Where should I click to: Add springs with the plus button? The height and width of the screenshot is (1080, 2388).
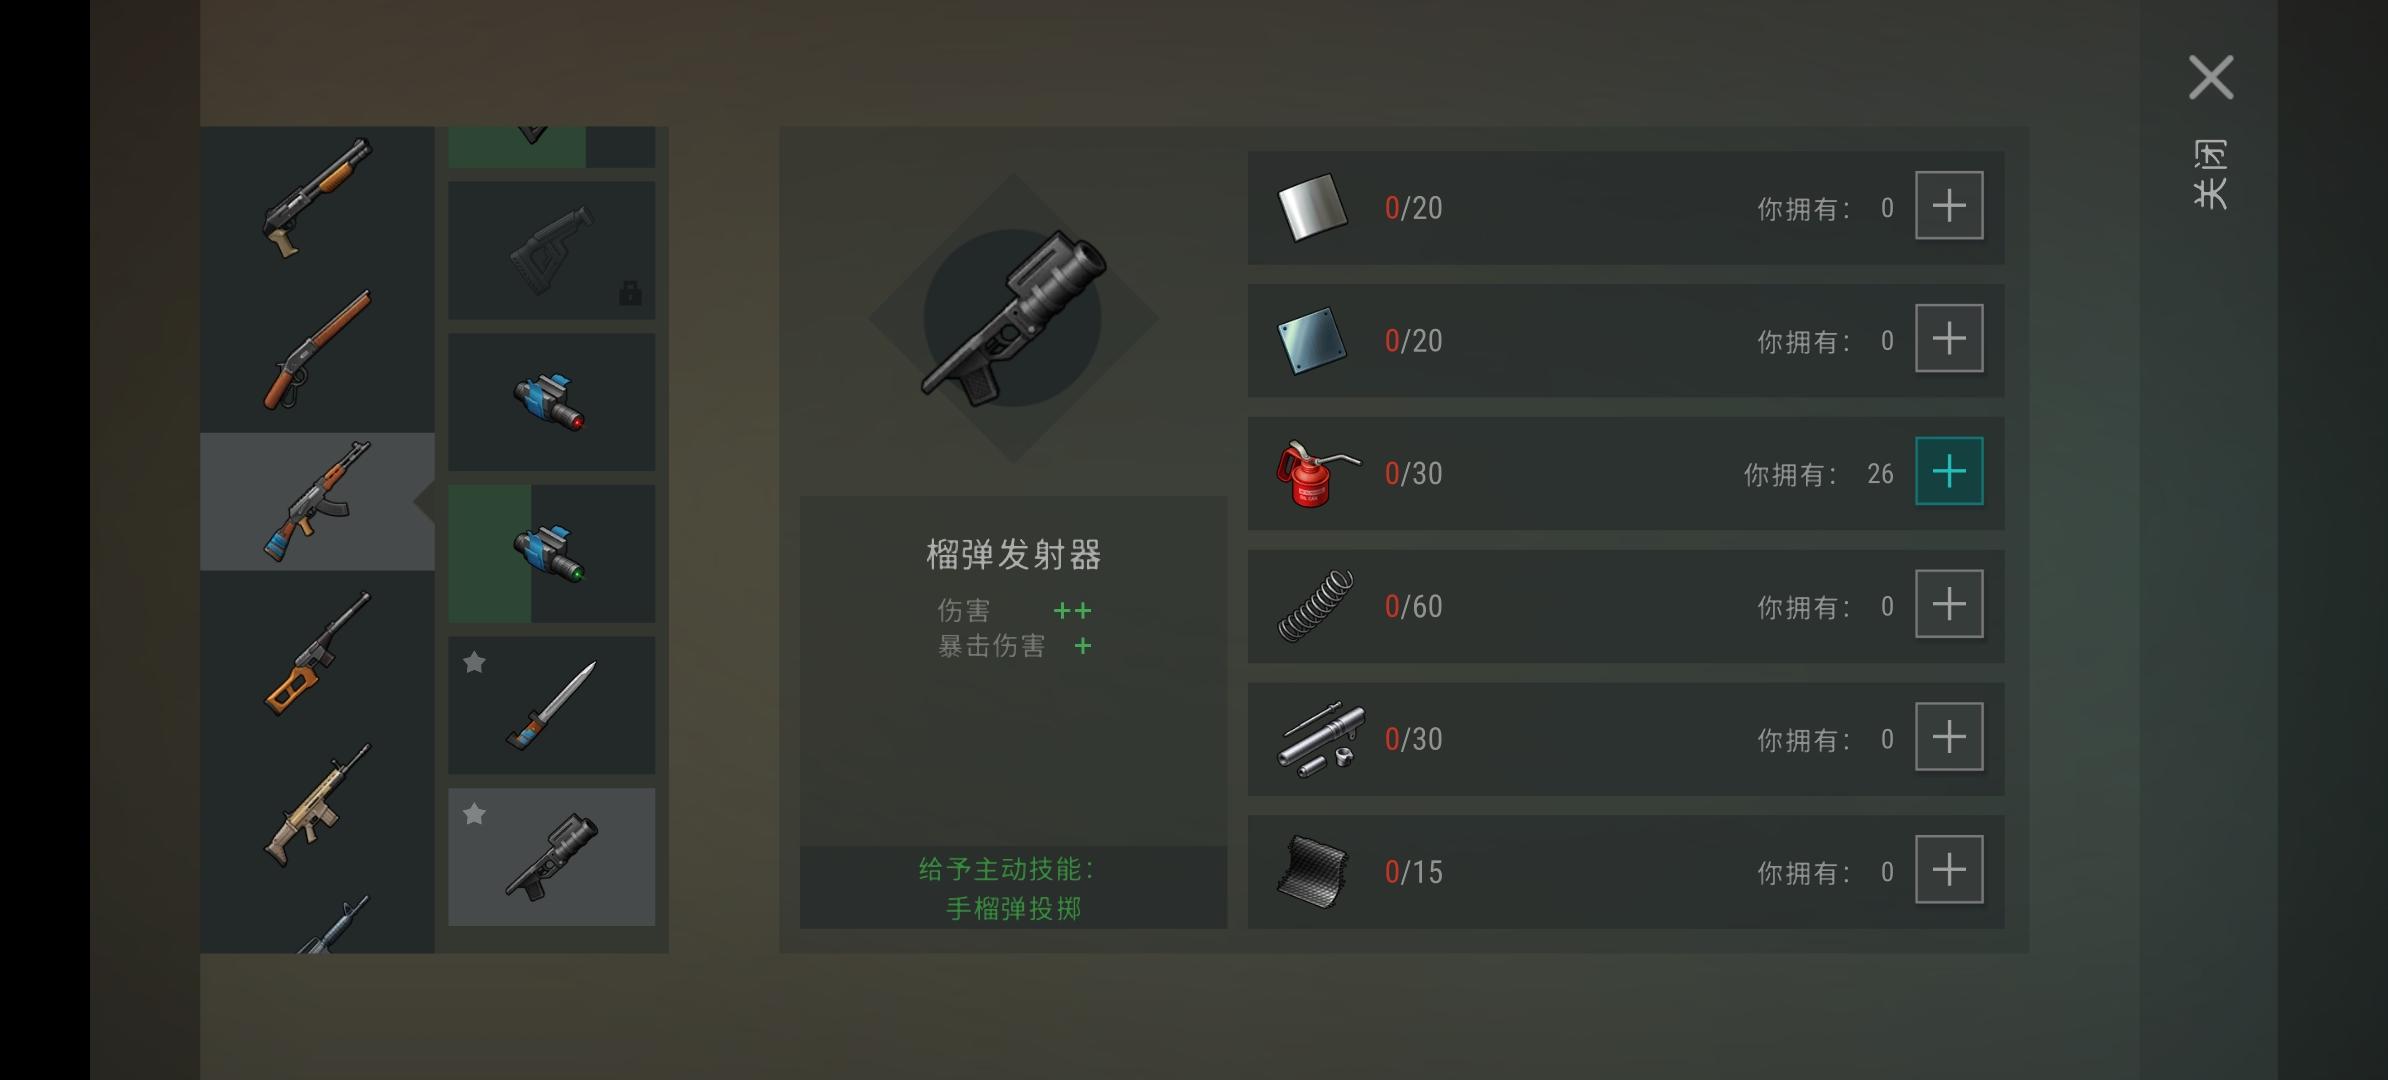click(x=1949, y=604)
